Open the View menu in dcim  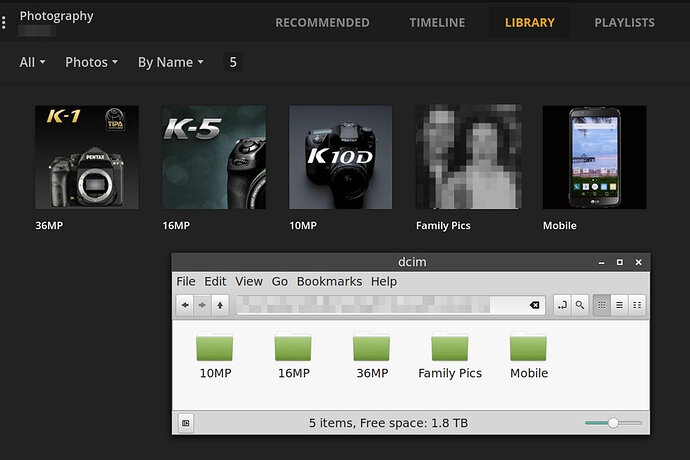pyautogui.click(x=249, y=281)
